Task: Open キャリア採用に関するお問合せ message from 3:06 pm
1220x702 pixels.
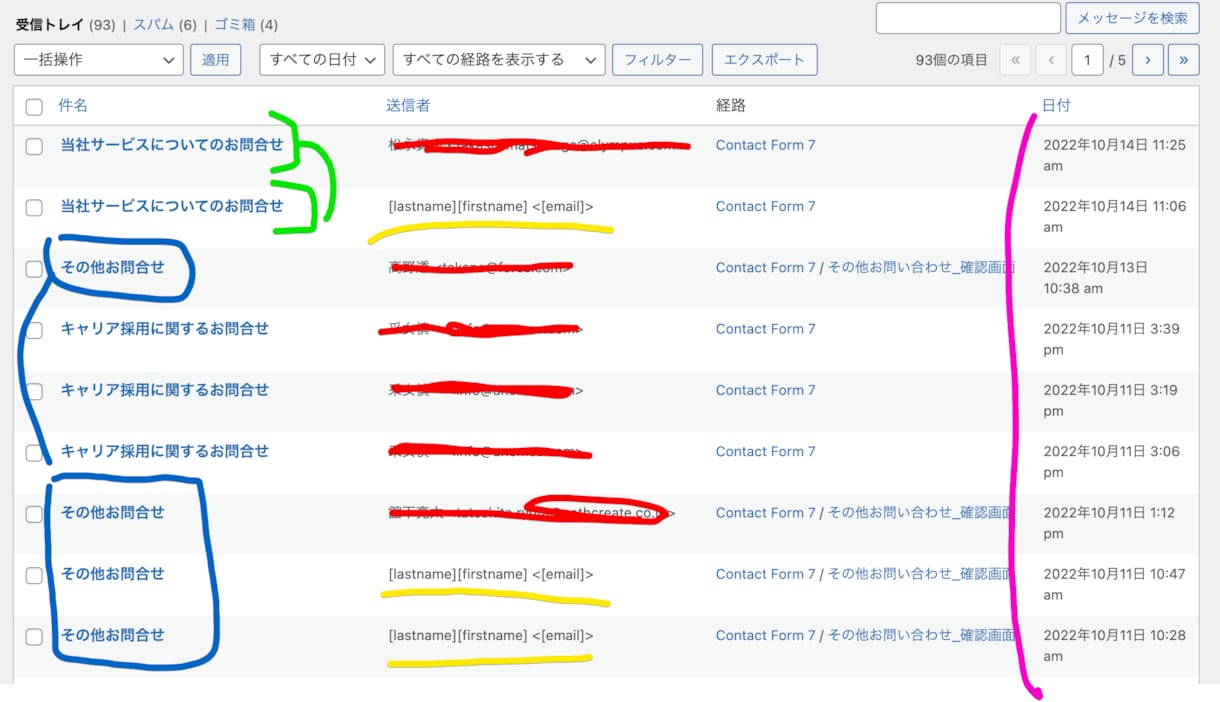Action: [x=165, y=451]
